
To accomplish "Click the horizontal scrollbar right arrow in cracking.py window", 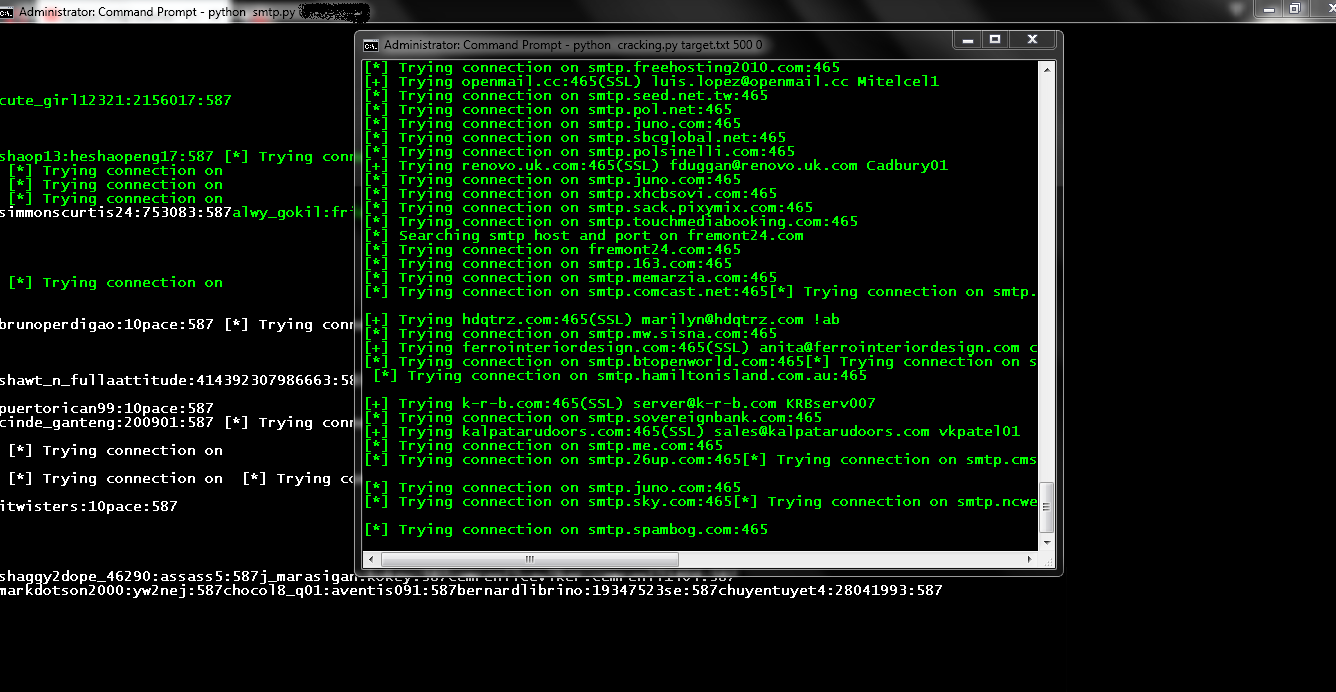I will coord(1031,559).
